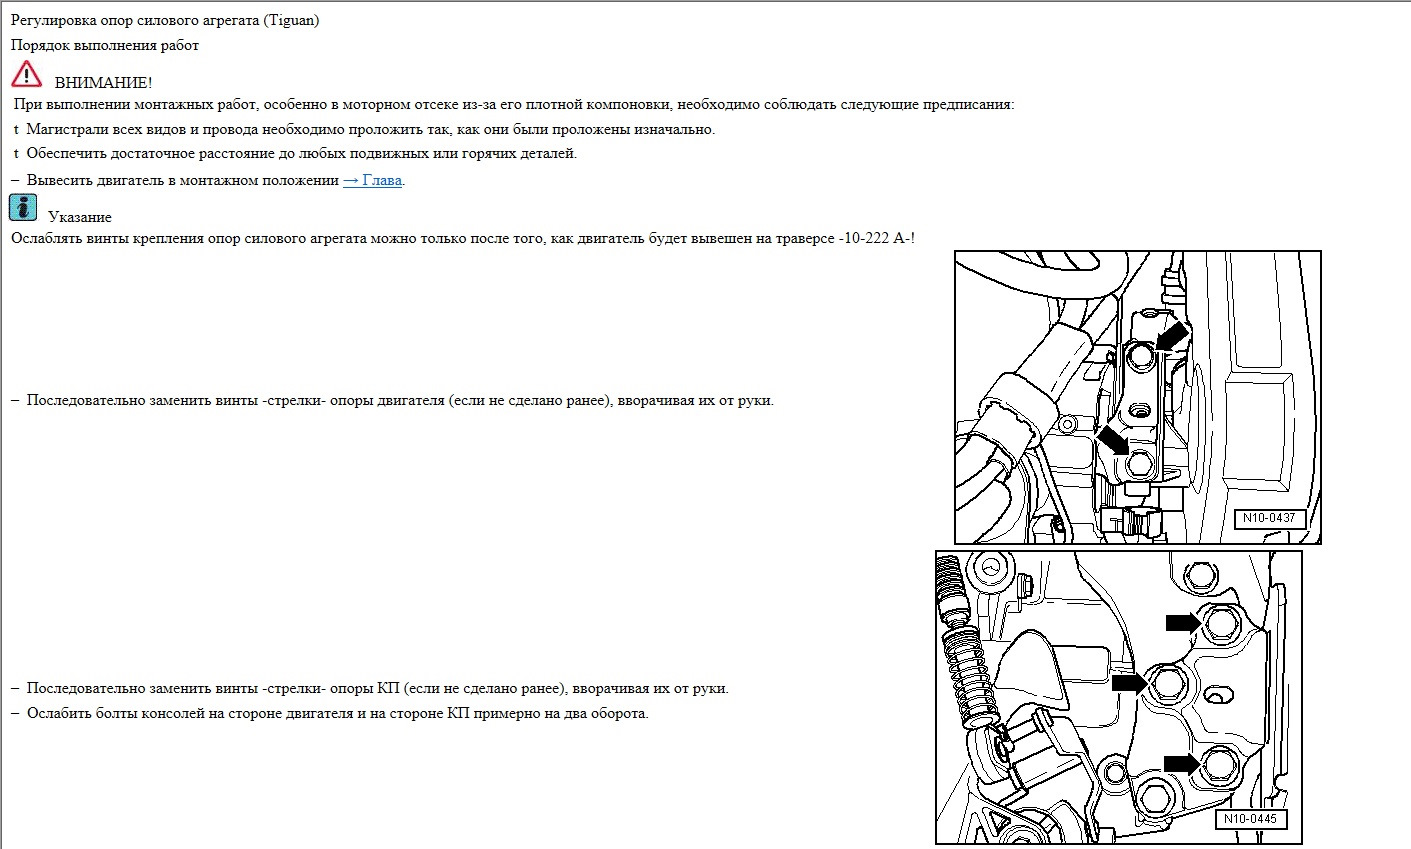This screenshot has width=1411, height=849.
Task: Click the line "Обеспечить достаточное расстояние…"
Action: pos(302,153)
